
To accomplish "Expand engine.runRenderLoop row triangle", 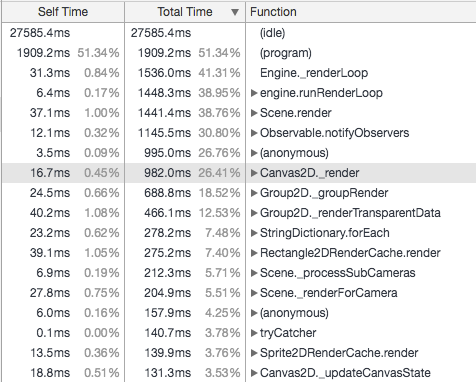I will [254, 93].
